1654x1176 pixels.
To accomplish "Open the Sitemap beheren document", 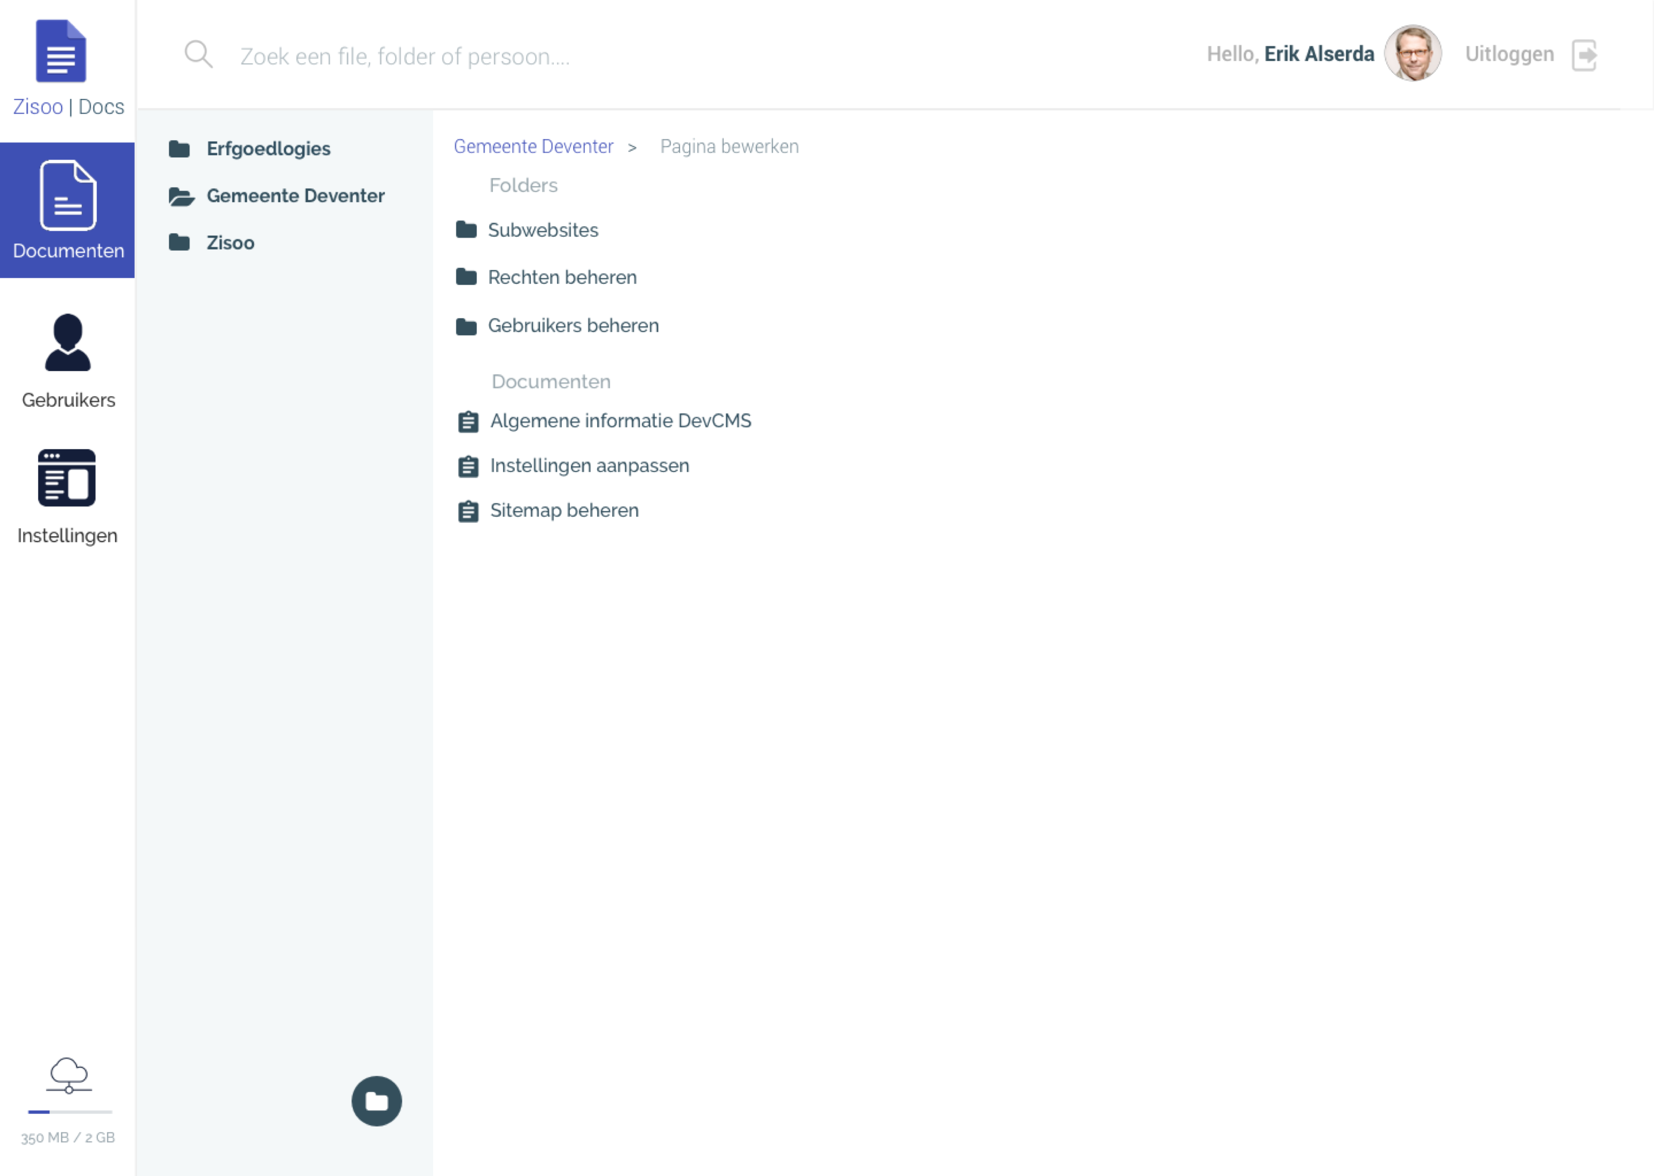I will [x=563, y=511].
